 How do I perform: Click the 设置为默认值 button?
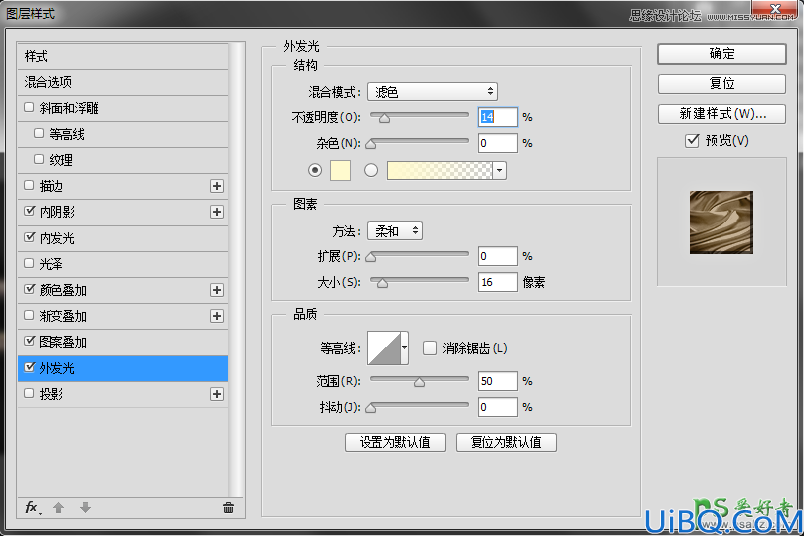coord(395,443)
